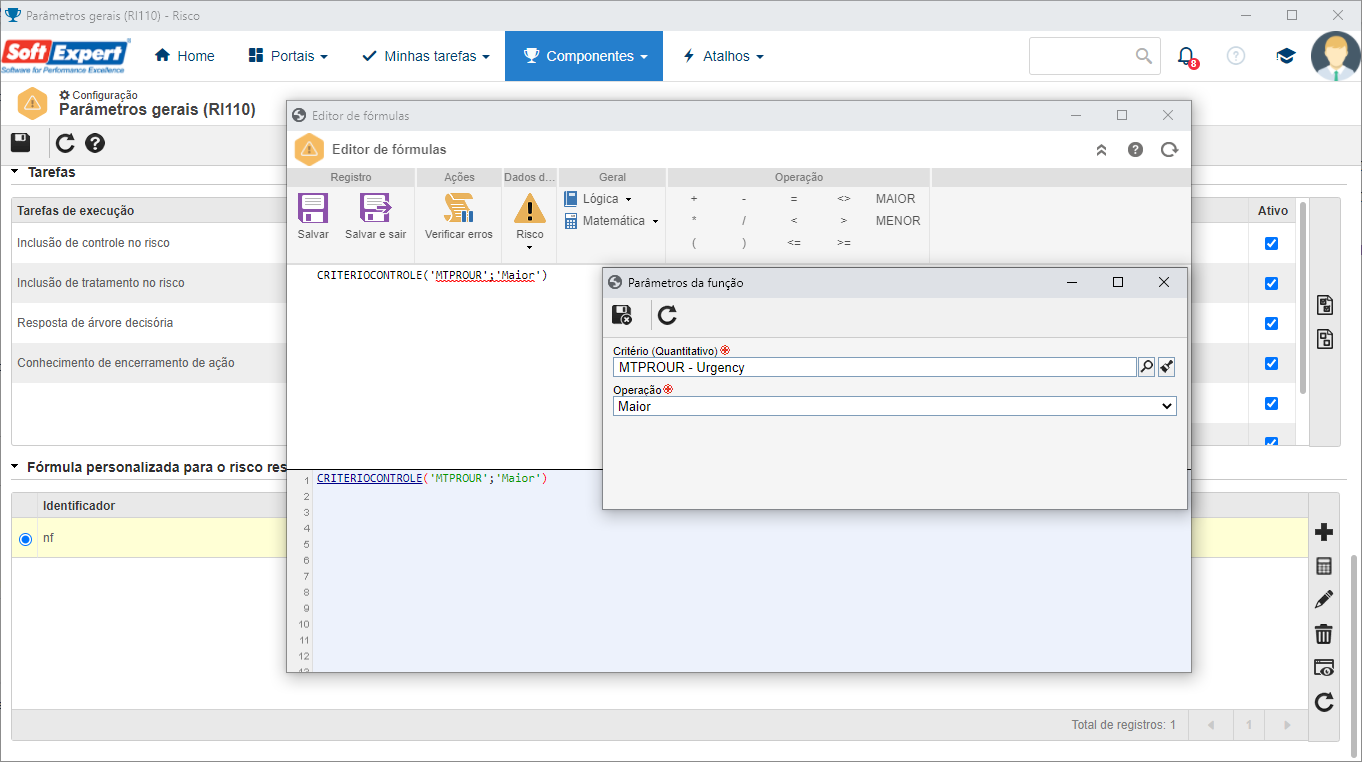Click previous page arrow in pagination
1362x762 pixels.
coord(1211,725)
